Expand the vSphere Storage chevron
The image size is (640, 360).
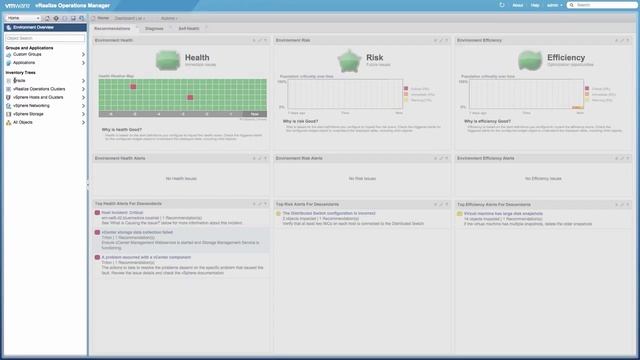pos(83,114)
